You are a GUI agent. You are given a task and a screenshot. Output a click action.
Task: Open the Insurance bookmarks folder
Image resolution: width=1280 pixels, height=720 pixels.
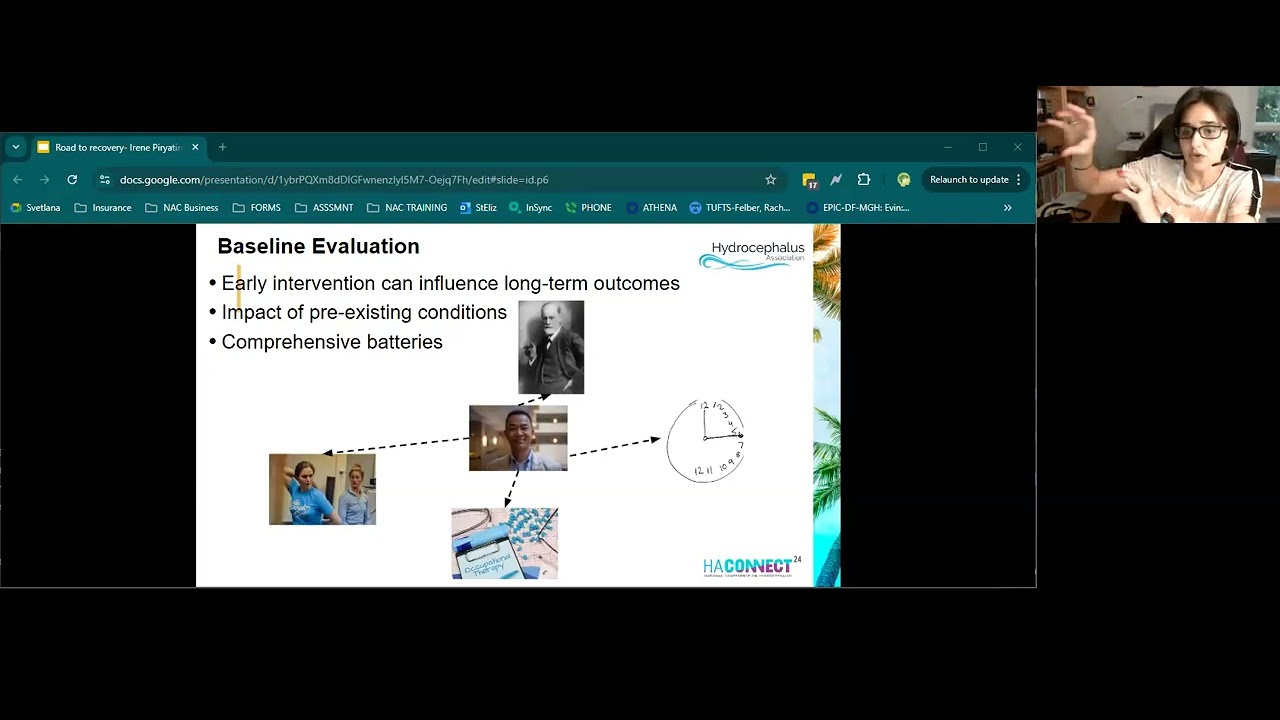pos(103,208)
